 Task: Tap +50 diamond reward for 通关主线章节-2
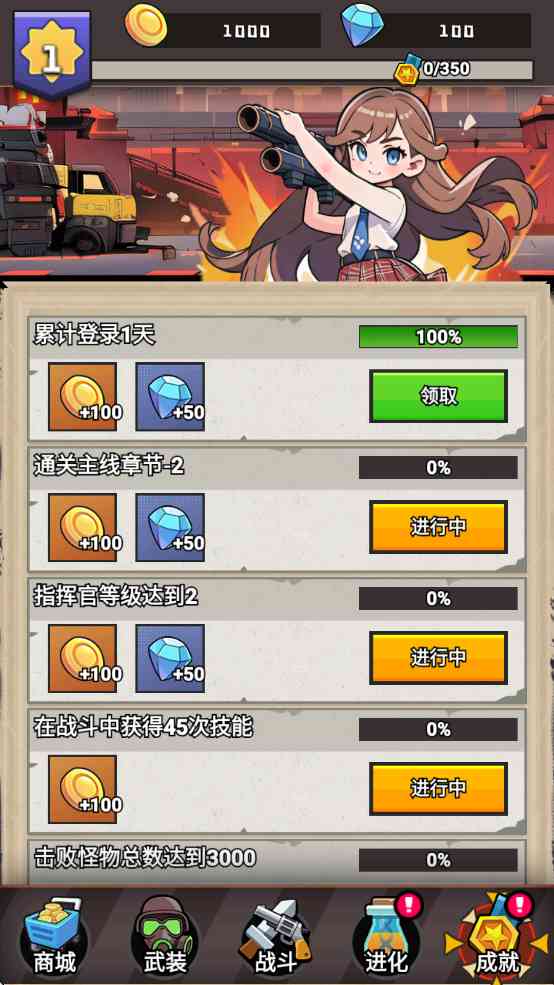170,527
